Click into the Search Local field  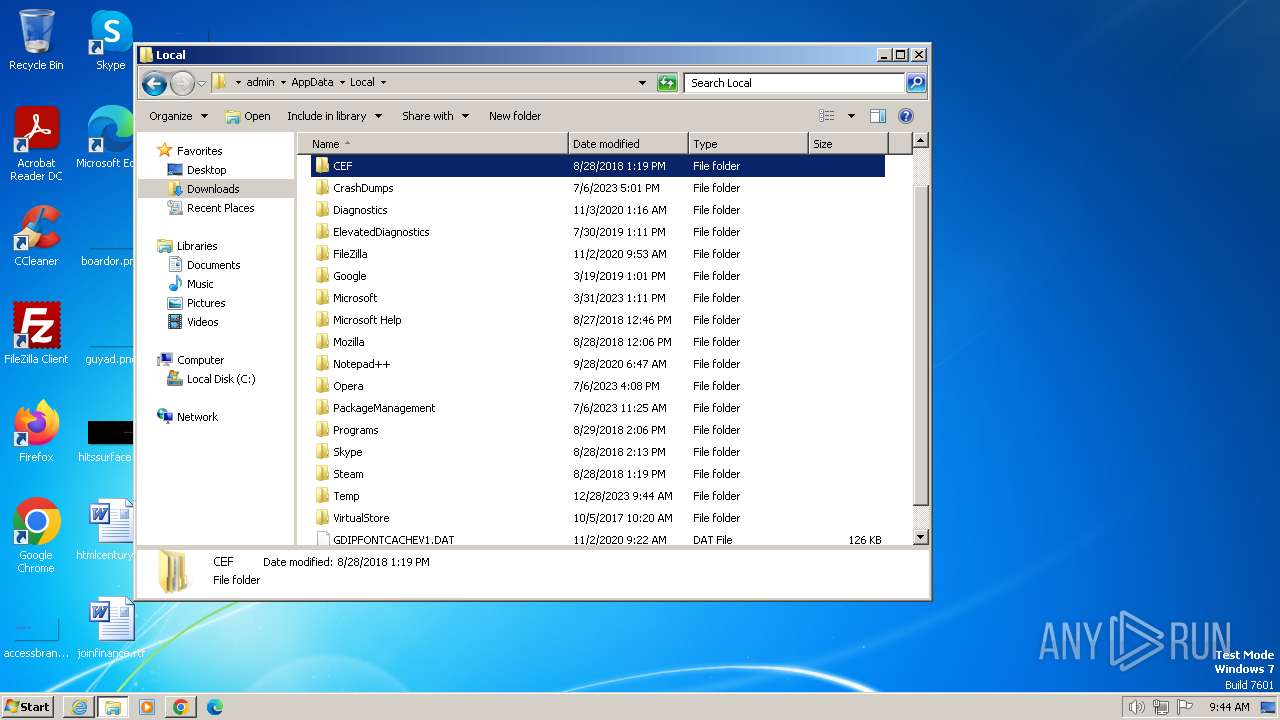[x=795, y=83]
